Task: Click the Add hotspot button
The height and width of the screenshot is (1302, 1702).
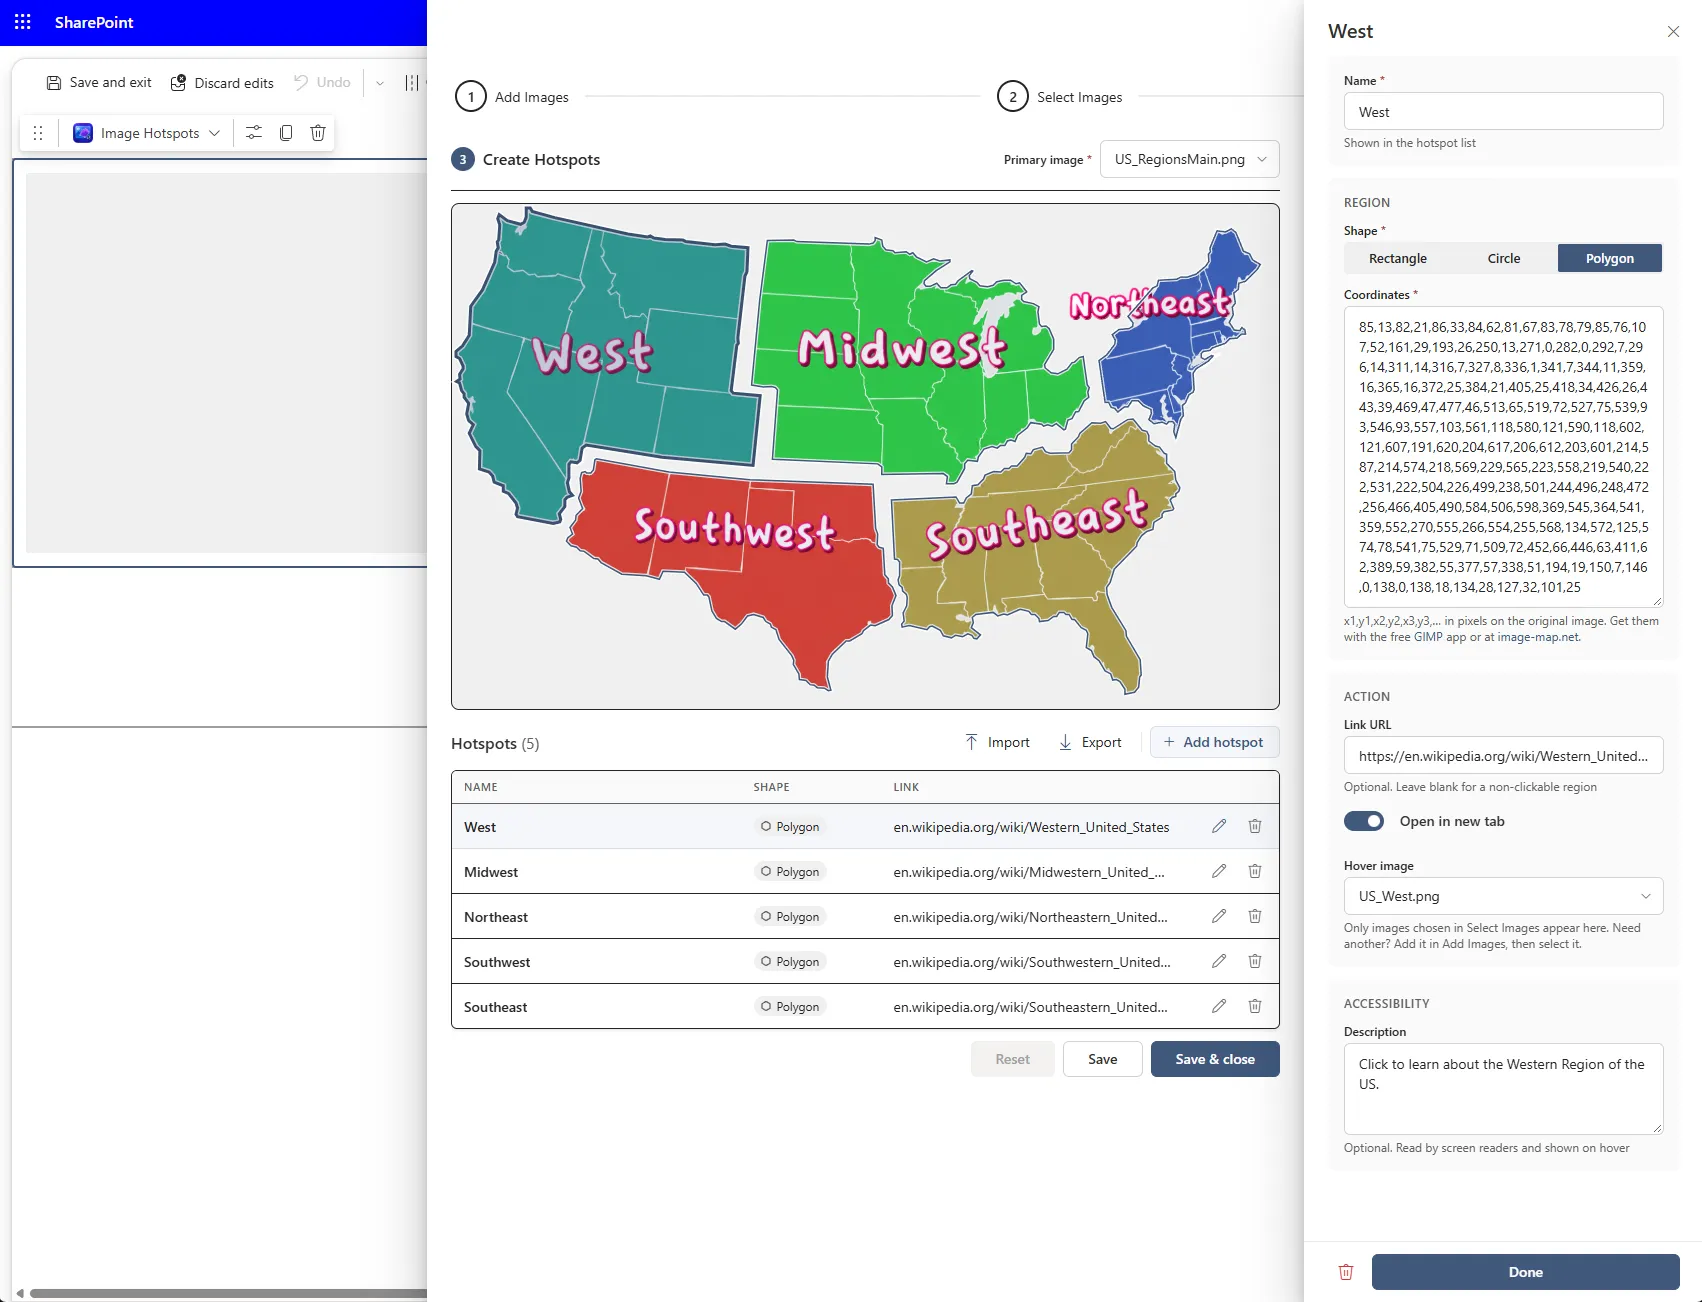Action: [x=1215, y=742]
